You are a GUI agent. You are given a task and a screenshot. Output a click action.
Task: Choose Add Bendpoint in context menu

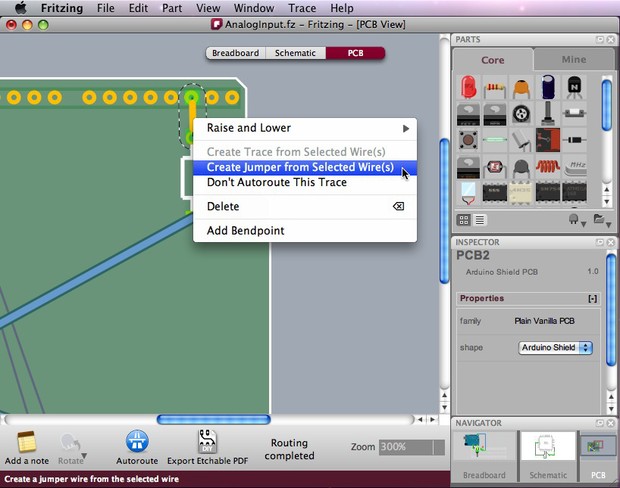pyautogui.click(x=305, y=231)
